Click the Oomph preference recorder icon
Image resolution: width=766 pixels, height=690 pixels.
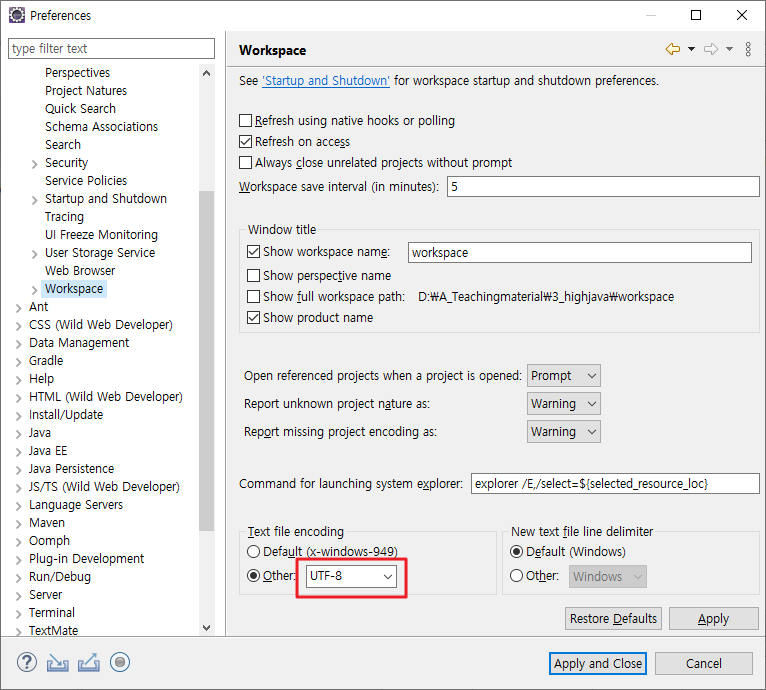[x=120, y=663]
